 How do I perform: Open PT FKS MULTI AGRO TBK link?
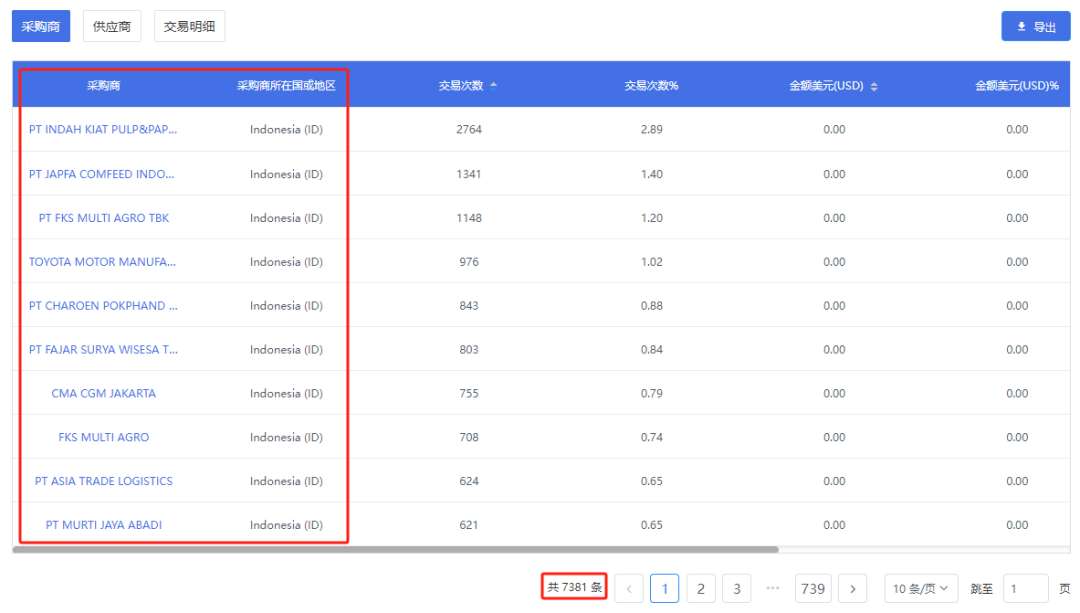103,218
